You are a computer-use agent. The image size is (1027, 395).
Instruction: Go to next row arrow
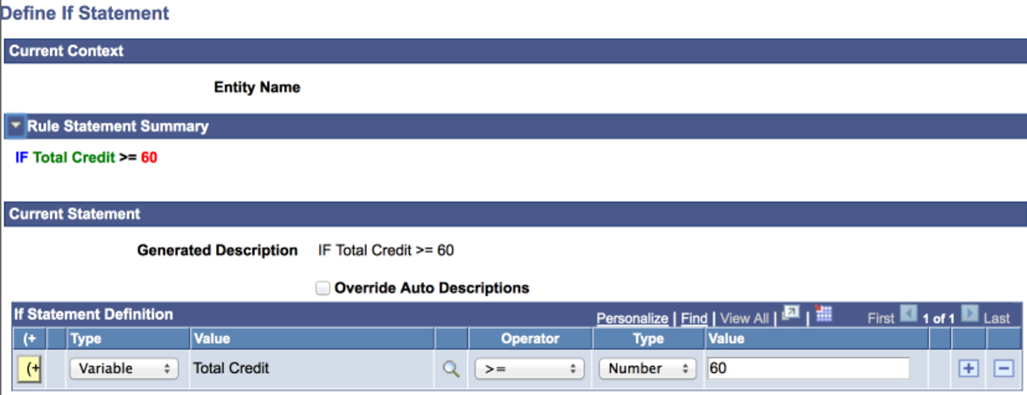[x=970, y=314]
